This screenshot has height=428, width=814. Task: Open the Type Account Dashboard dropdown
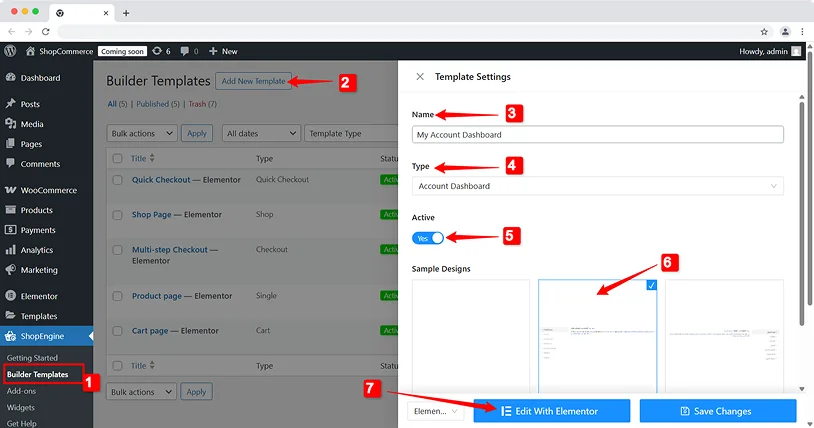pyautogui.click(x=598, y=186)
